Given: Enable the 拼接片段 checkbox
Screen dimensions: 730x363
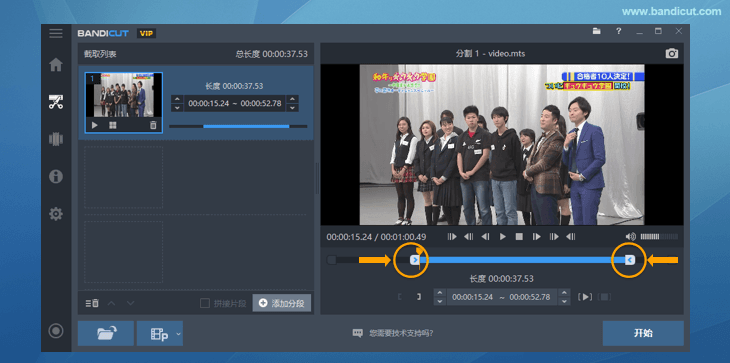Looking at the screenshot, I should 204,303.
